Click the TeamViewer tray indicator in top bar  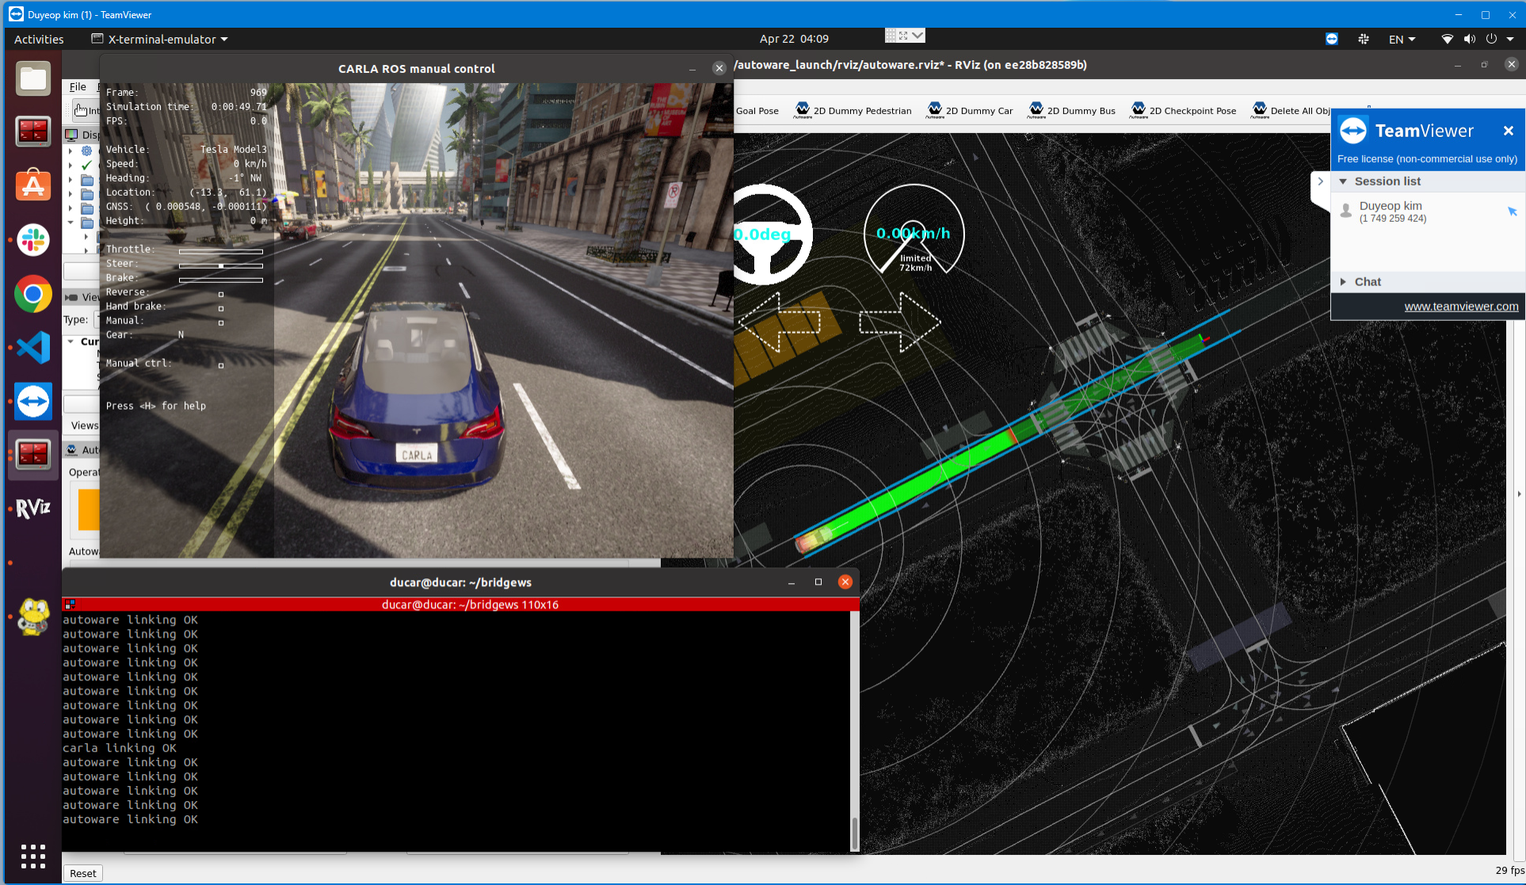1331,39
